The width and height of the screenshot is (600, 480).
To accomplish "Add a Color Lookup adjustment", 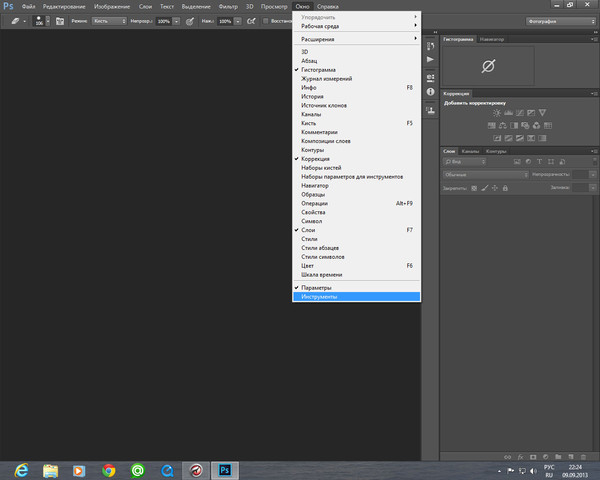I will click(548, 126).
